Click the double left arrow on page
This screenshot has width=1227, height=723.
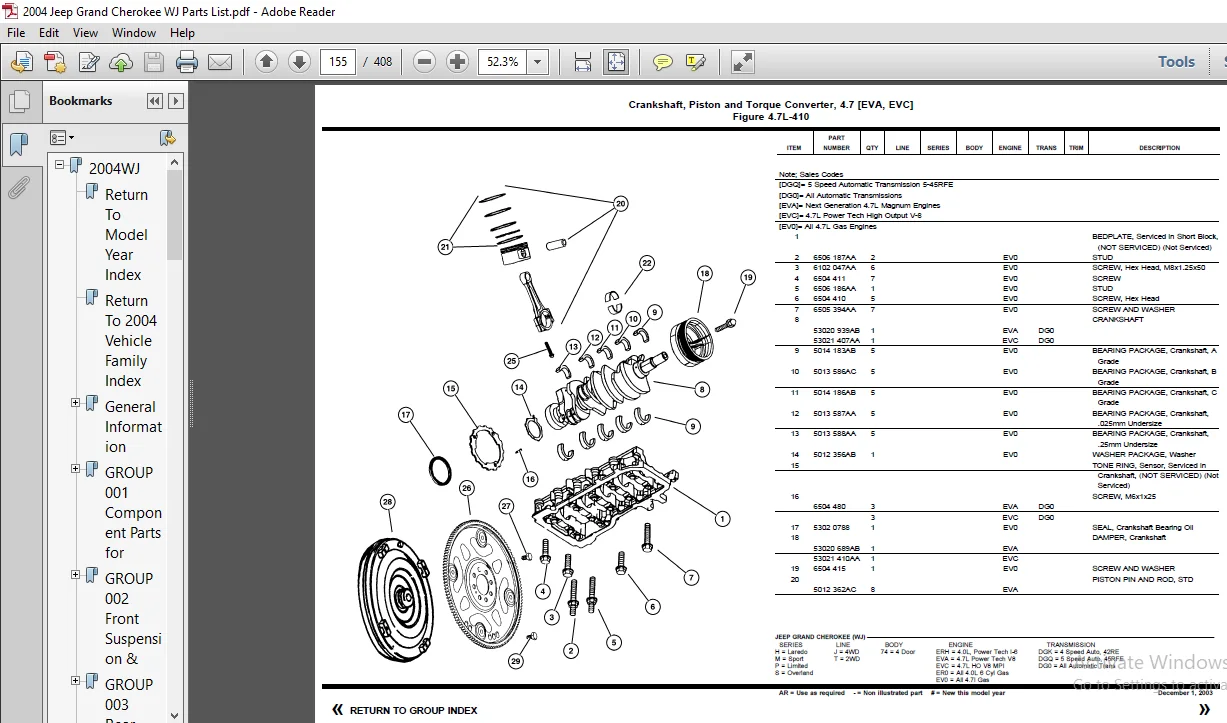(x=337, y=710)
